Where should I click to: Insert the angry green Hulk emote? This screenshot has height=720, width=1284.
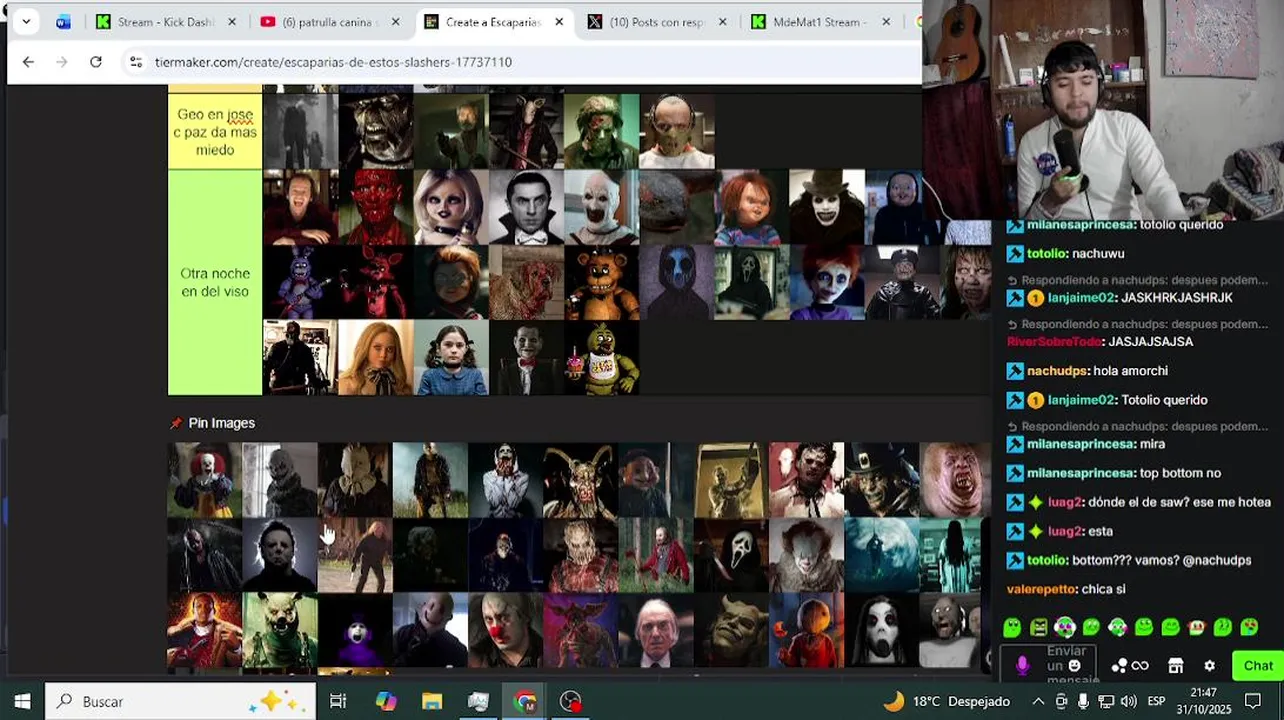[1039, 627]
